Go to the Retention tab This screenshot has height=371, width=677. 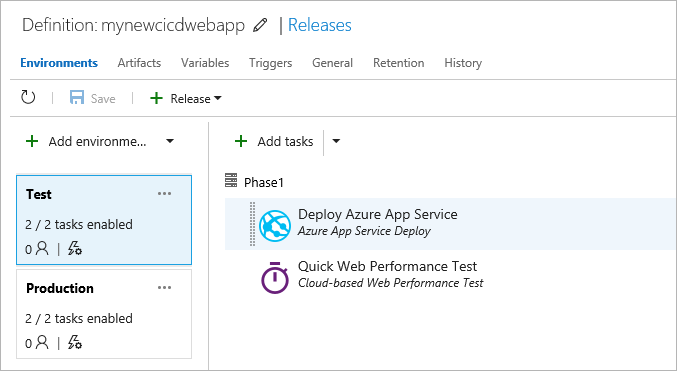pos(399,63)
